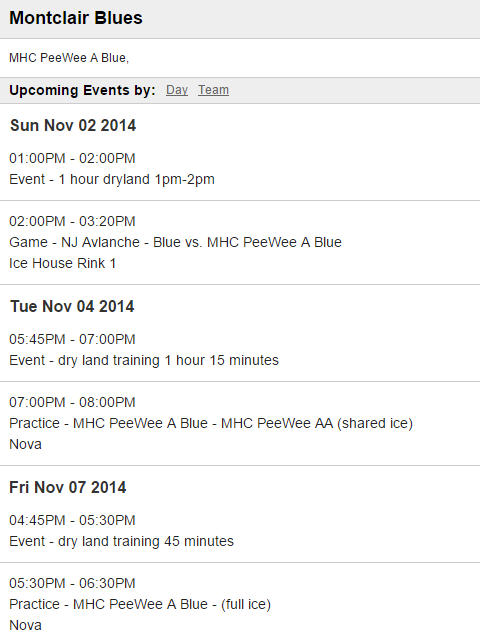Viewport: 480px width, 640px height.
Task: Click the 05:30PM - 06:30PM time slot
Action: 72,583
